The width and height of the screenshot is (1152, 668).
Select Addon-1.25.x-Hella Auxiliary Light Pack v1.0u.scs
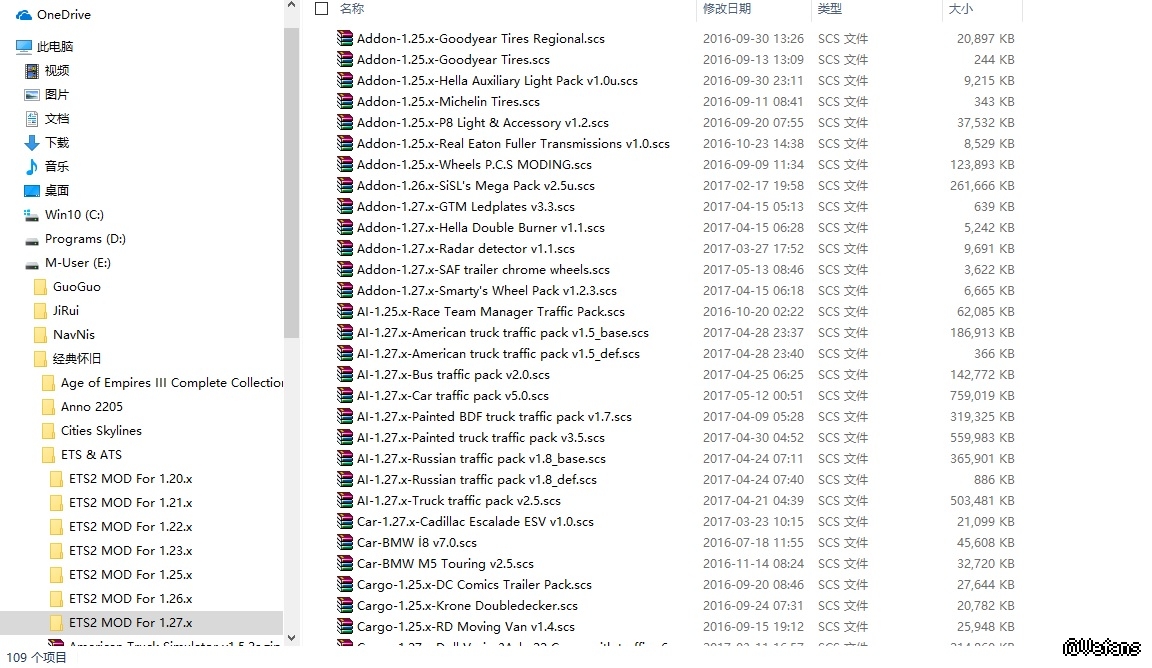point(497,81)
